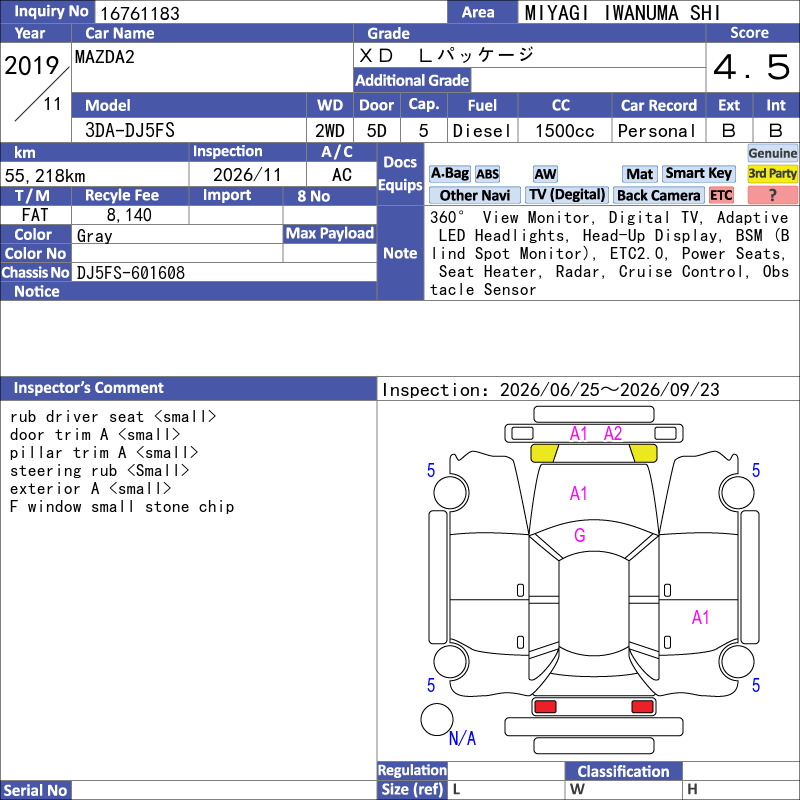The image size is (800, 800).
Task: Click the Mat equipment badge
Action: pos(639,174)
